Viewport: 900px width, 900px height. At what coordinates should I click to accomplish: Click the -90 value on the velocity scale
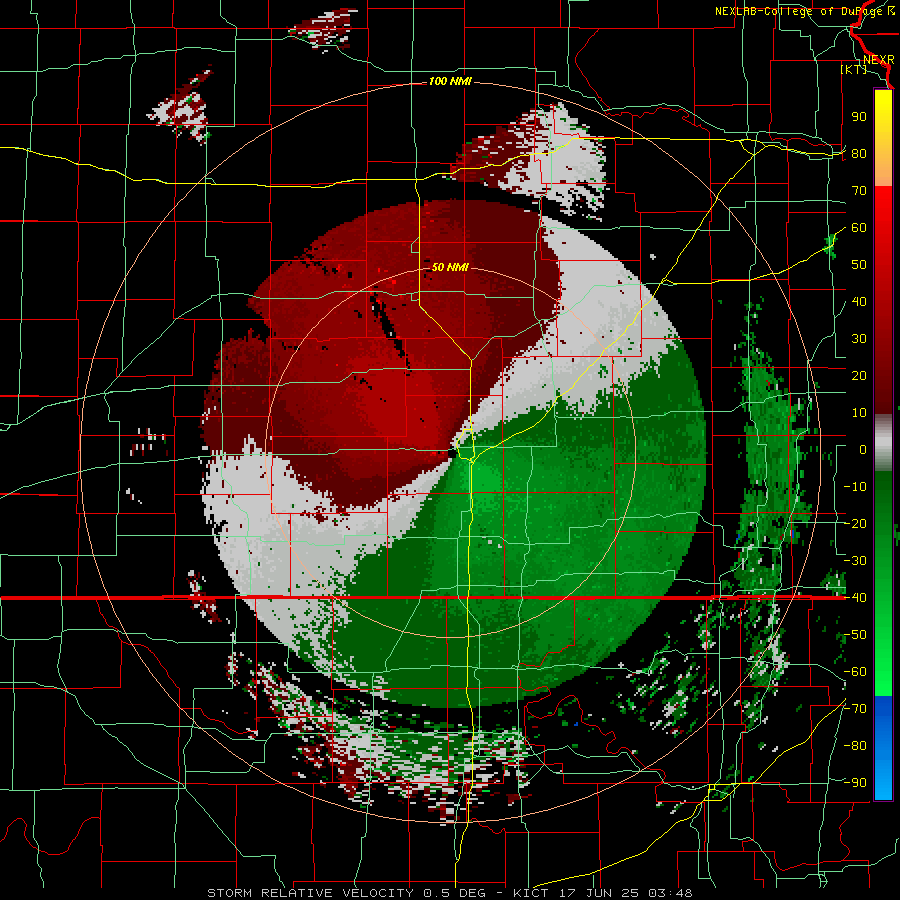[855, 783]
